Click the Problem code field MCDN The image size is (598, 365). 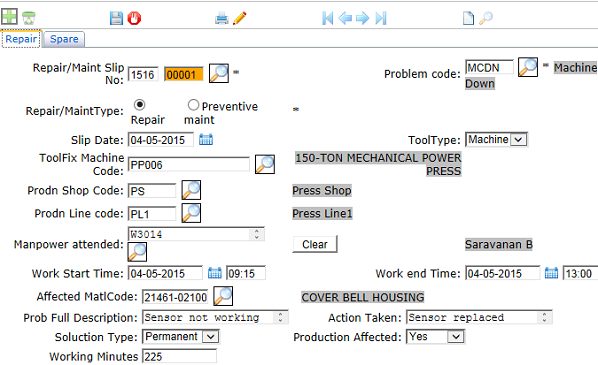click(489, 68)
